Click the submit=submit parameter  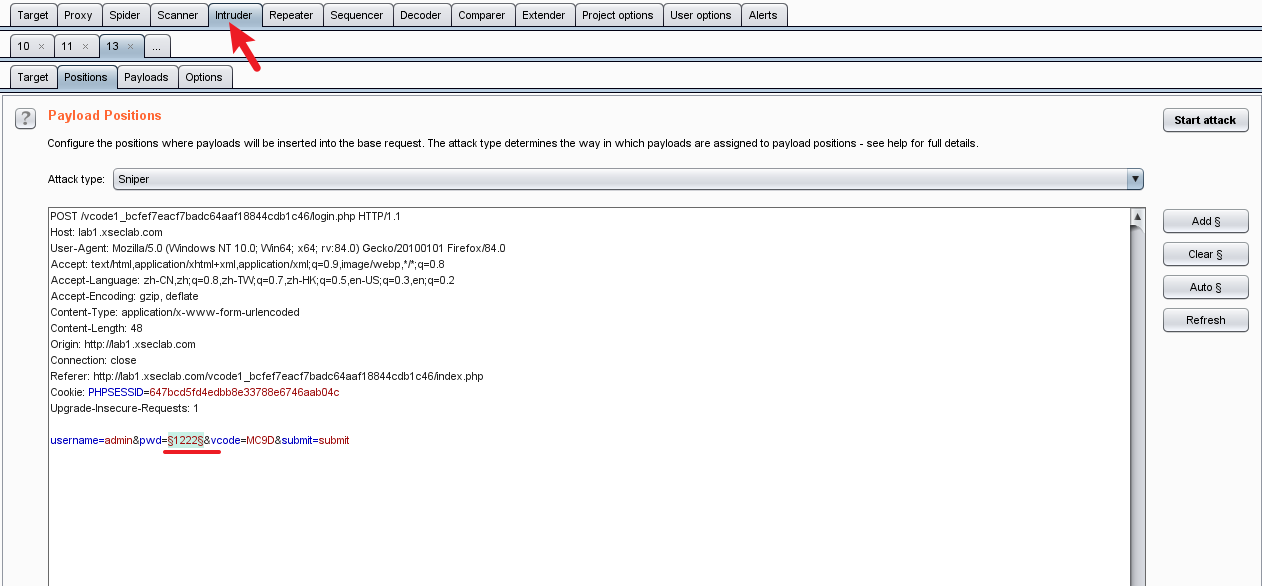pos(315,440)
